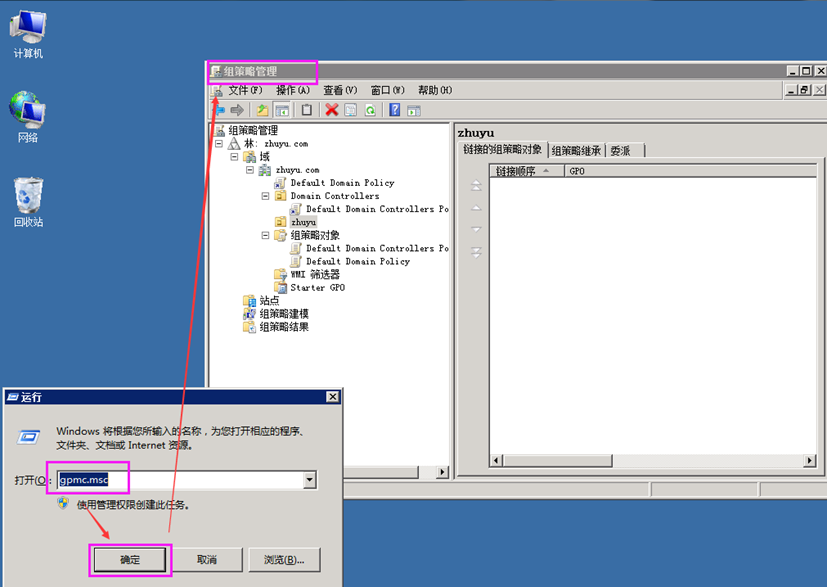Select Default Domain Controllers link under Domain Controllers
The image size is (827, 587).
coord(377,209)
